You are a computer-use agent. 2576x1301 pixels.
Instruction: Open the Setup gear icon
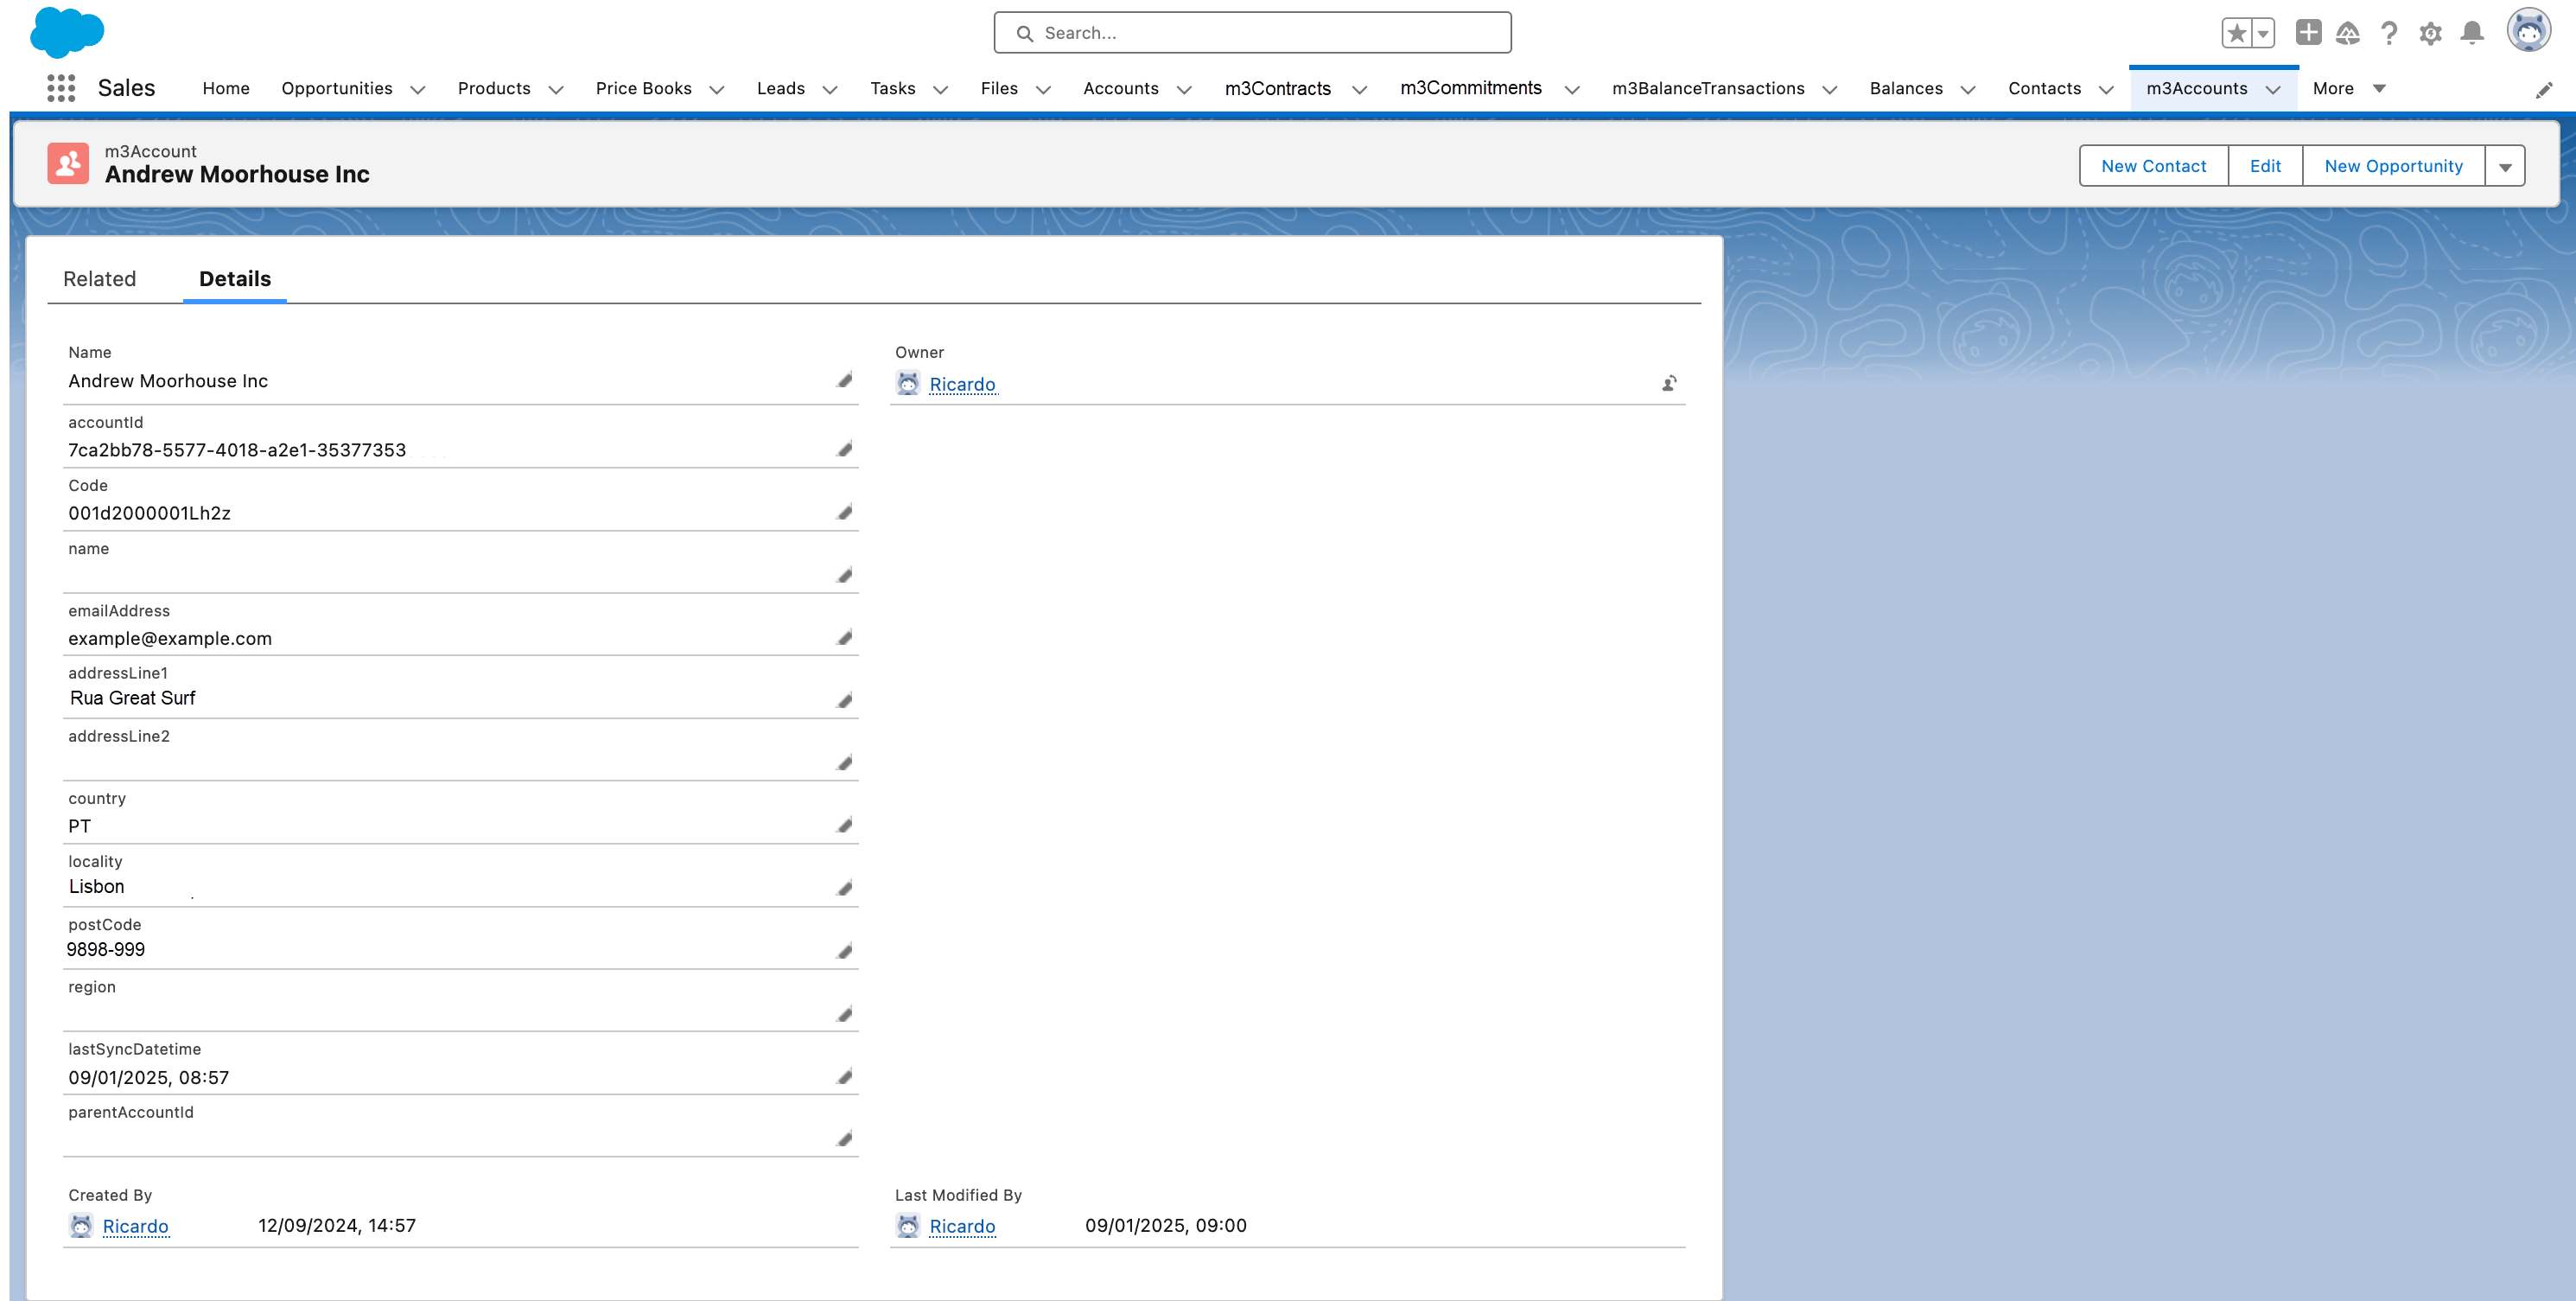pos(2430,33)
